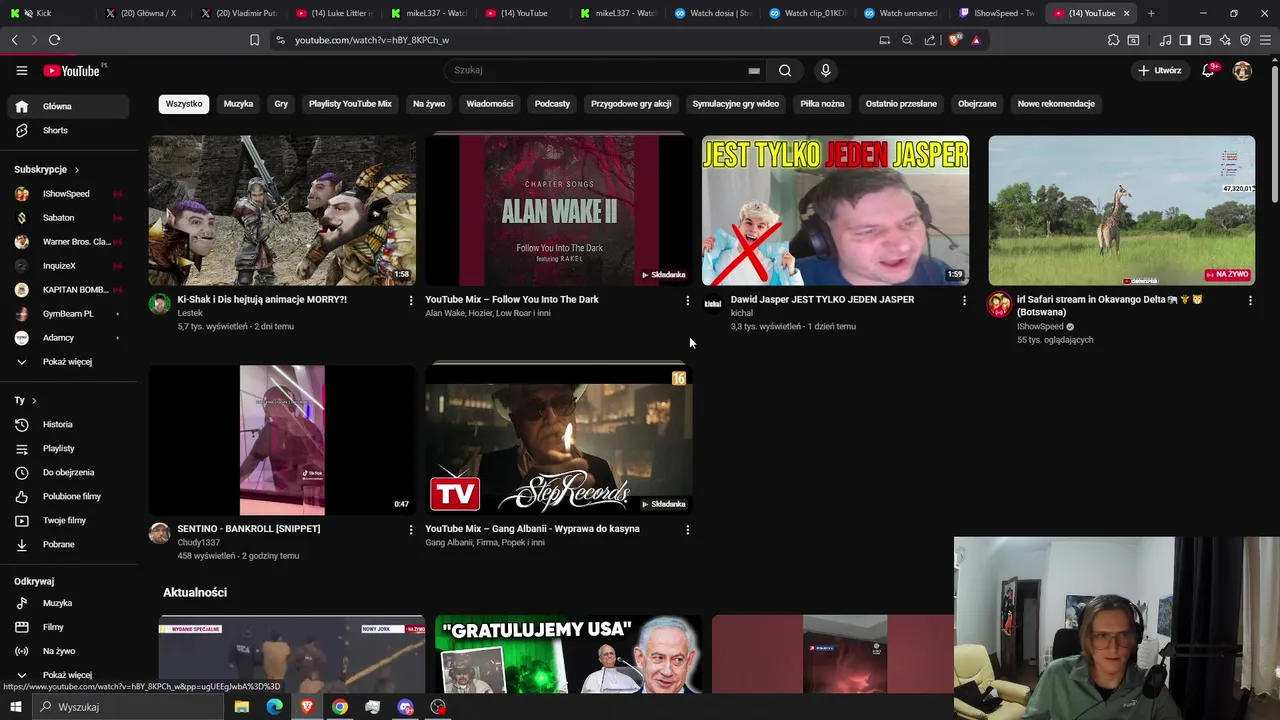Viewport: 1280px width, 720px height.
Task: Open Na żywo under Odkrywaj
Action: pyautogui.click(x=68, y=651)
